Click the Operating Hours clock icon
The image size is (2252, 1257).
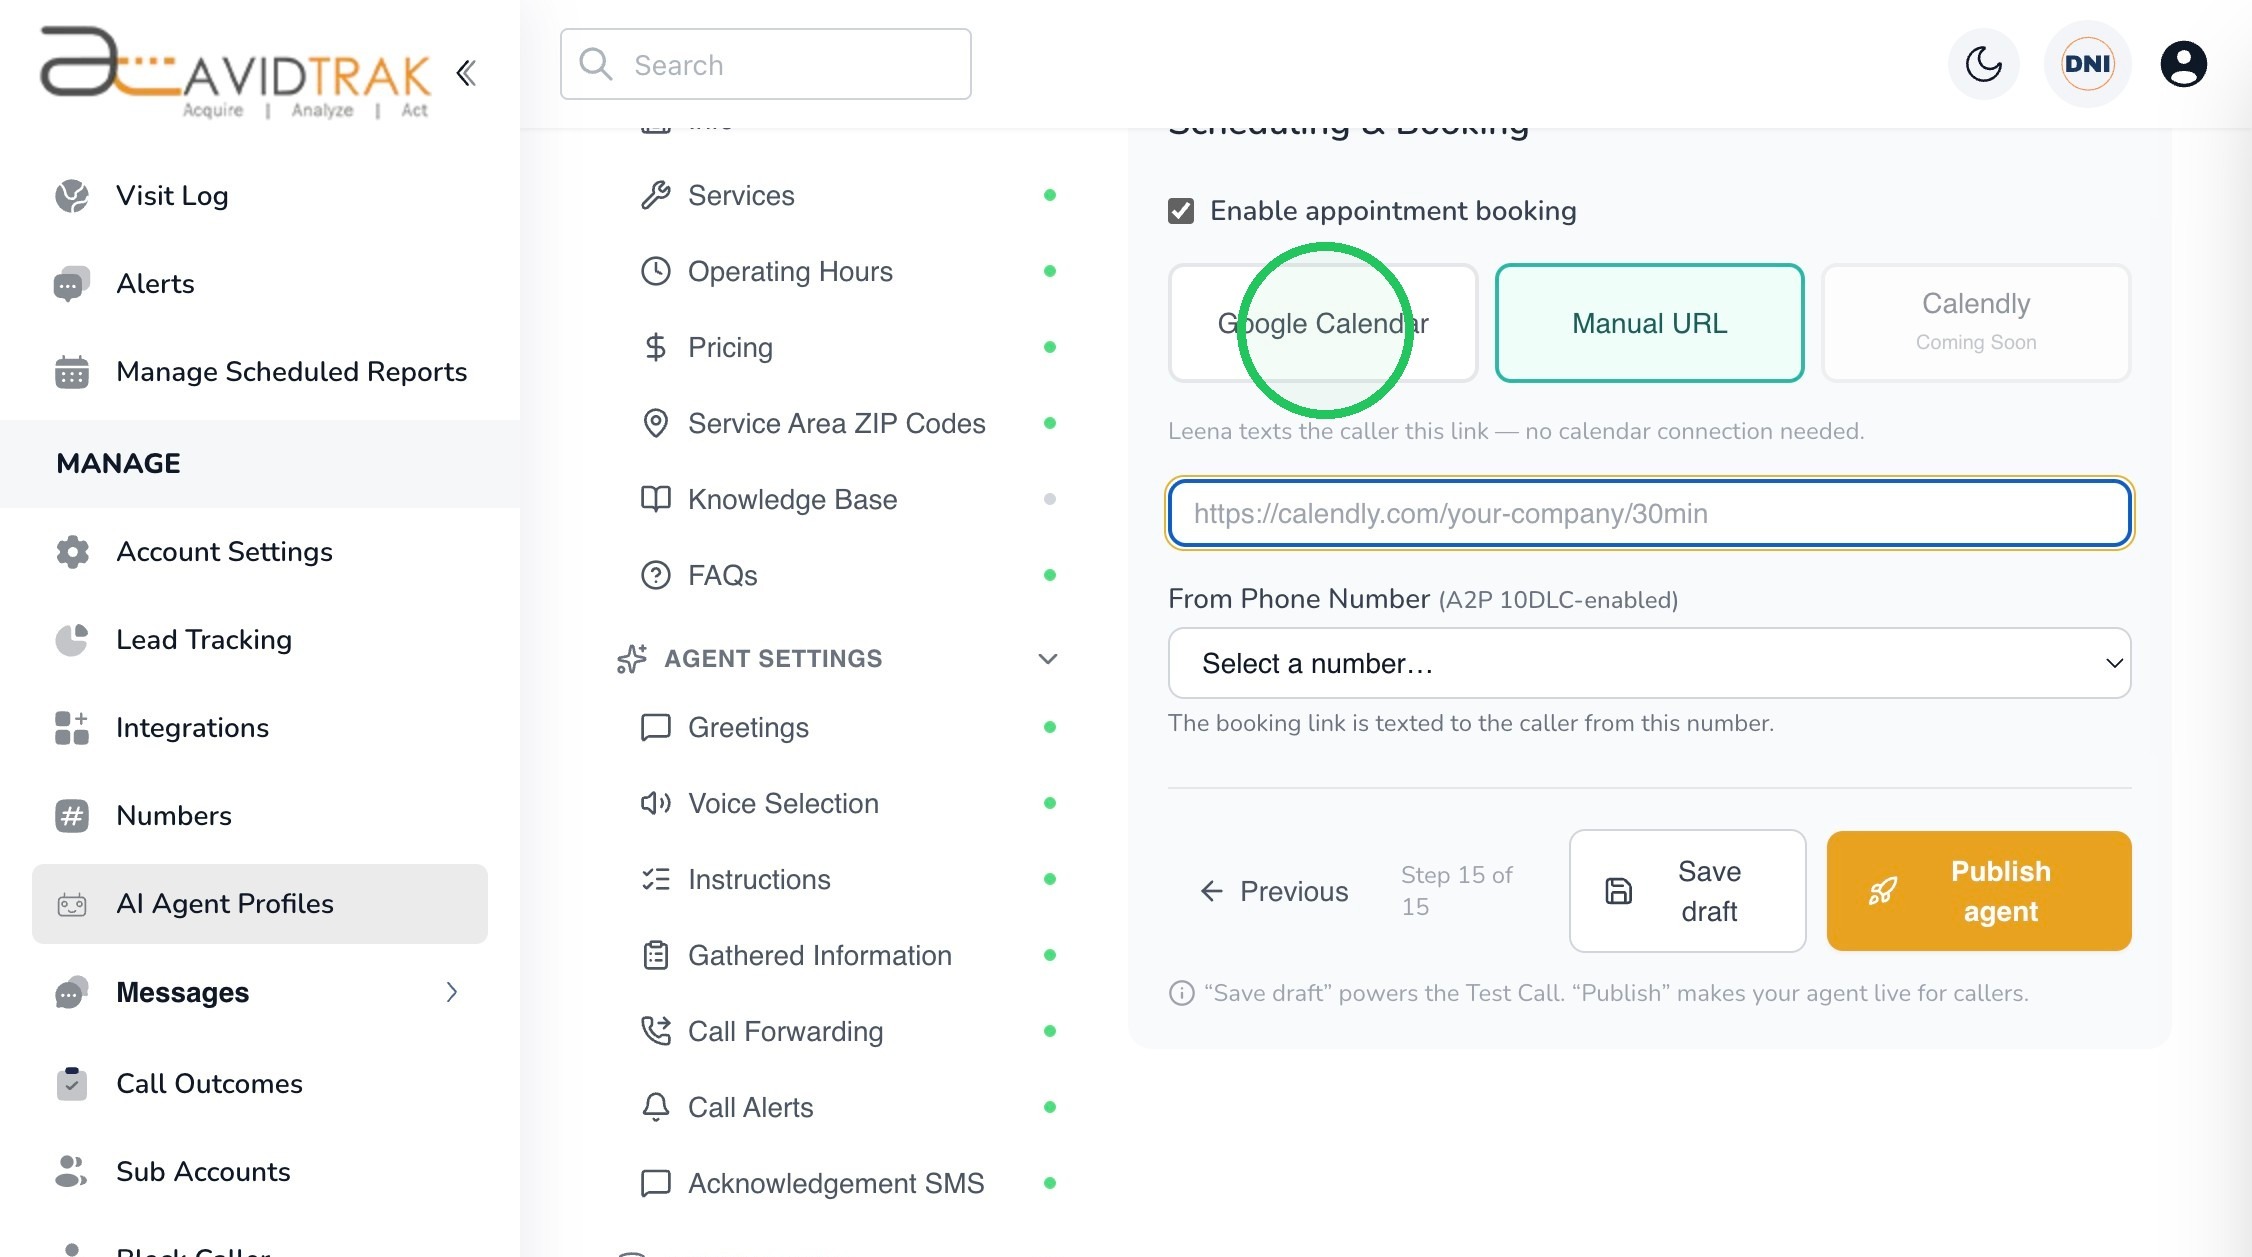pos(655,272)
